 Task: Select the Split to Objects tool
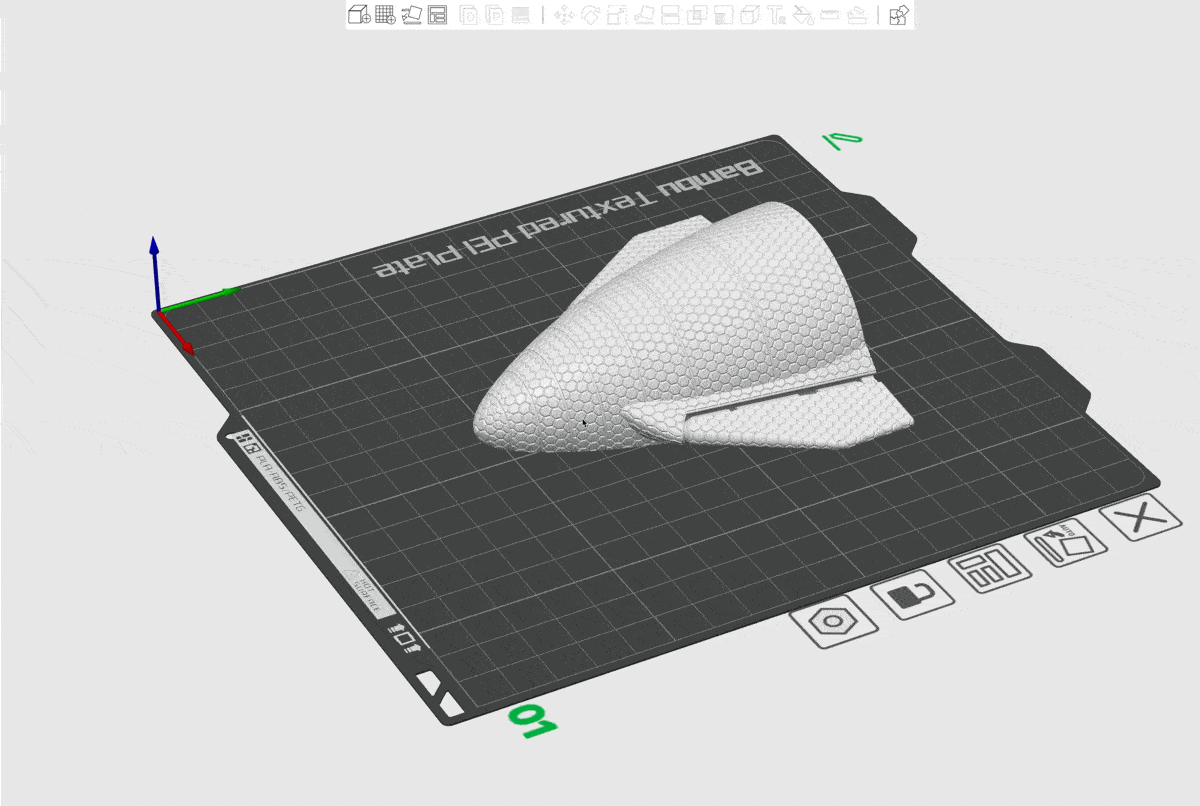(468, 15)
